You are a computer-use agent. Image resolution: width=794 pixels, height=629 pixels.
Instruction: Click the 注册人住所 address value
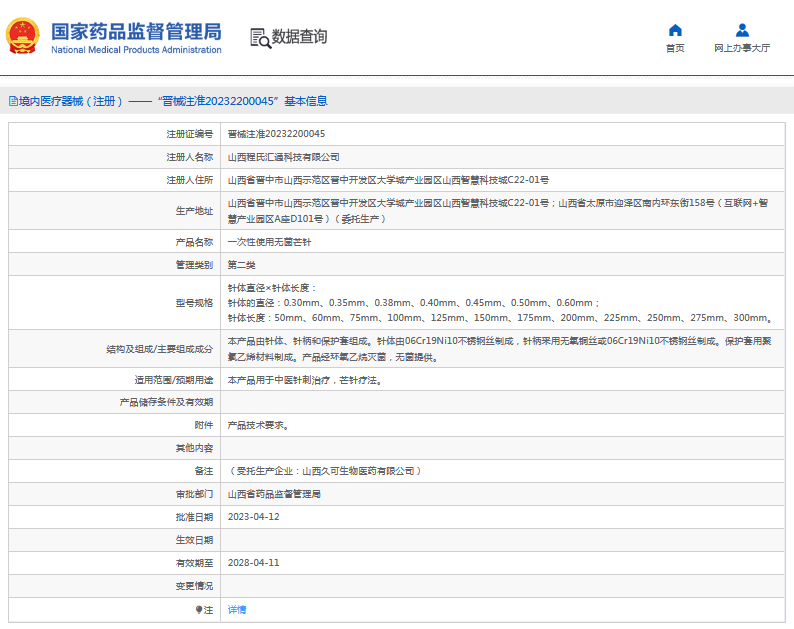388,180
